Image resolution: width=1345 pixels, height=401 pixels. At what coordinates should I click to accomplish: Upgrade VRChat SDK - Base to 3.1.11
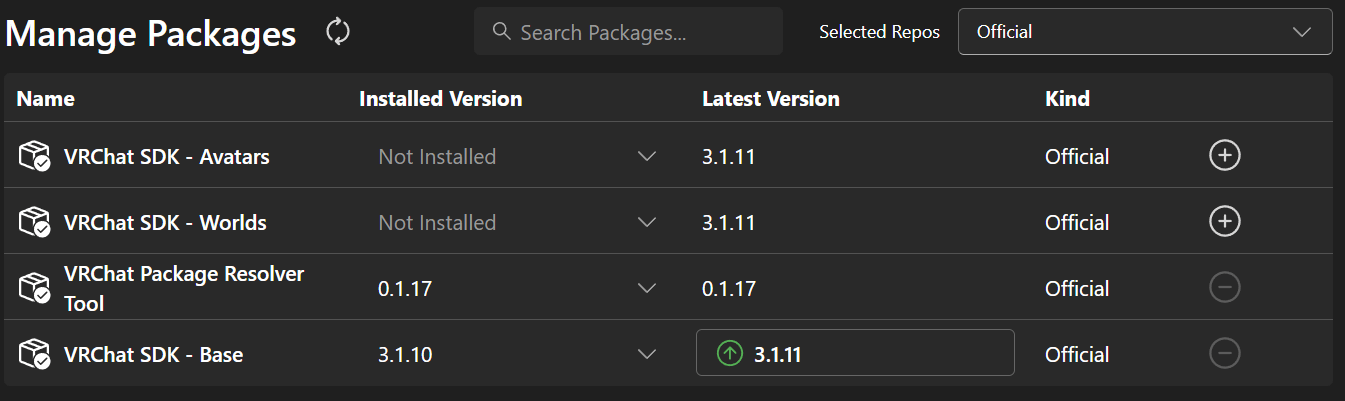[854, 354]
